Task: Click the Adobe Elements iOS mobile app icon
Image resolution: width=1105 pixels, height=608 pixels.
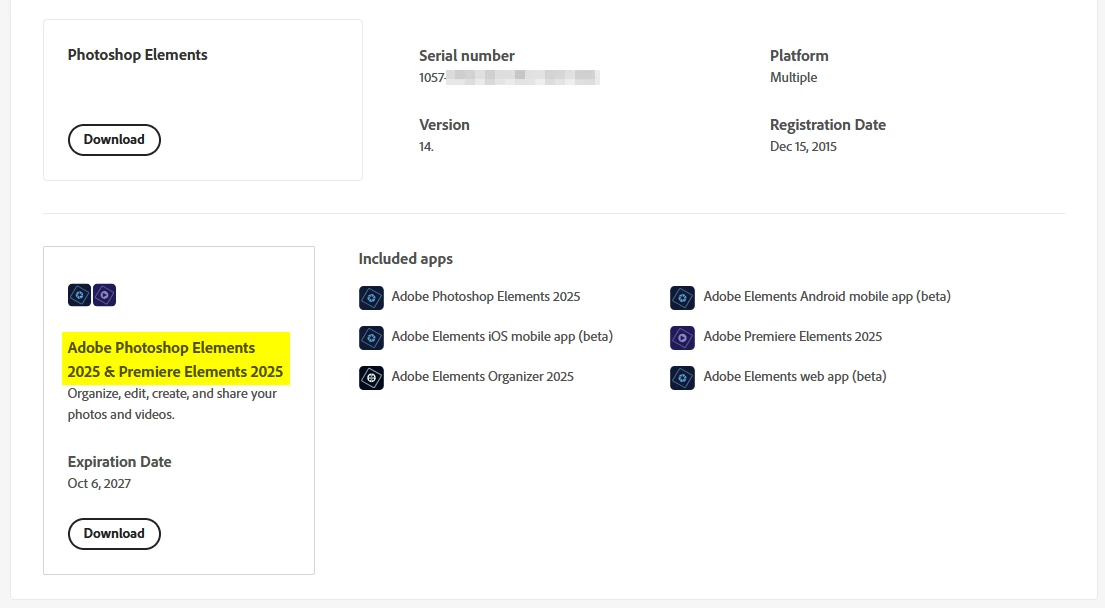Action: click(x=371, y=337)
